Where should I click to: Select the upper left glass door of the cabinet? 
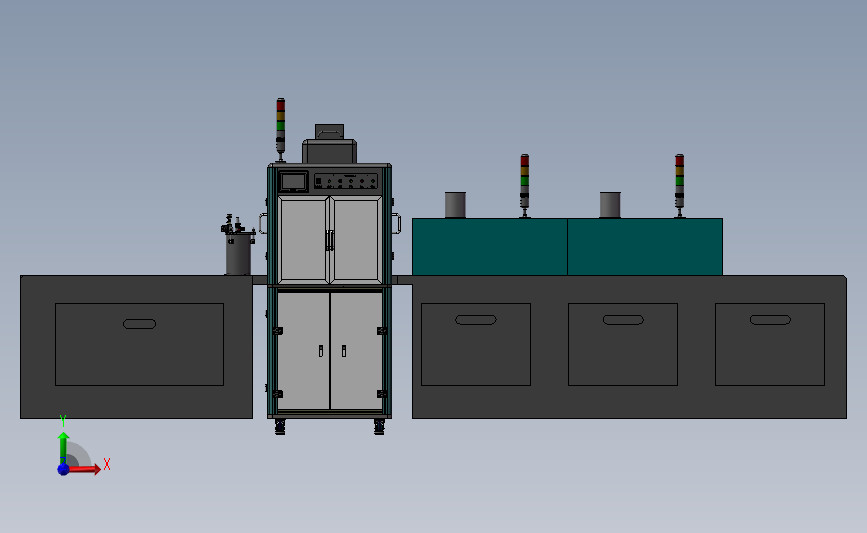pos(304,239)
